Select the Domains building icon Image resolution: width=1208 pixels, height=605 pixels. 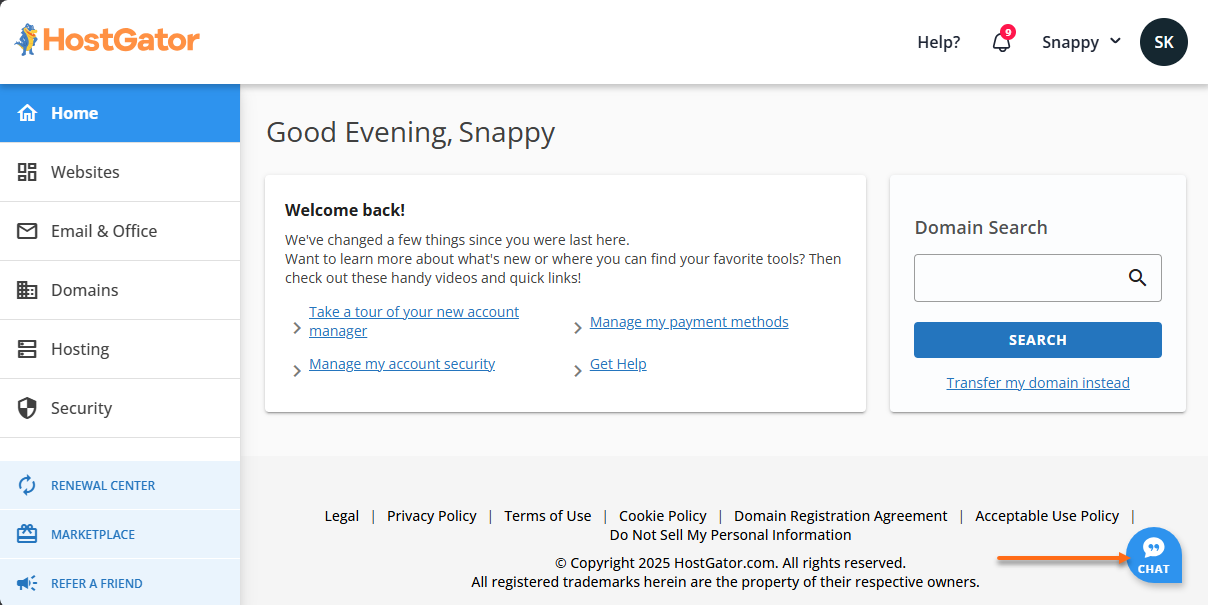pos(27,289)
